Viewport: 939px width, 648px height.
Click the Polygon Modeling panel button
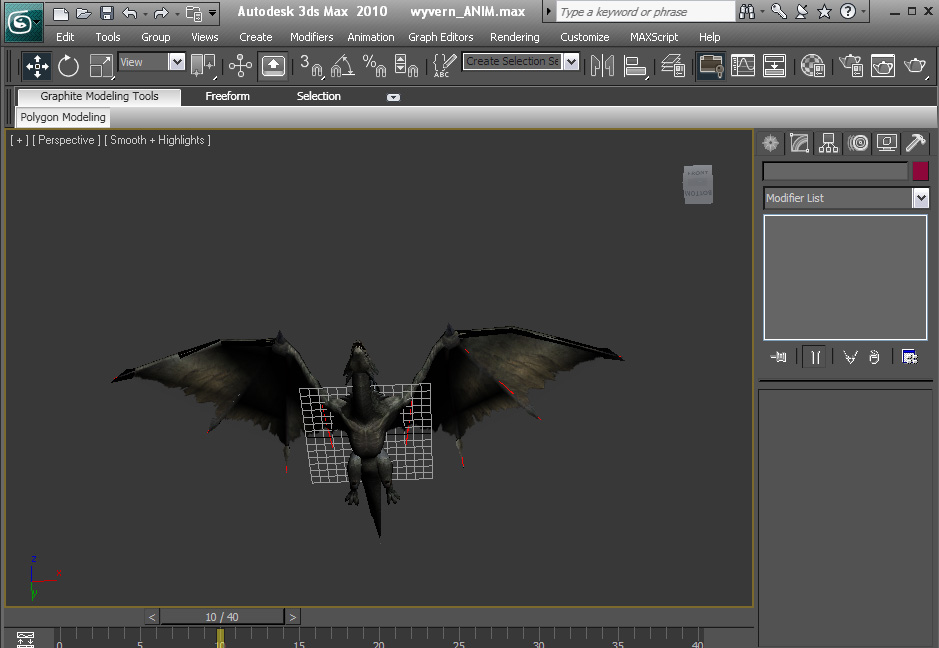pyautogui.click(x=63, y=117)
